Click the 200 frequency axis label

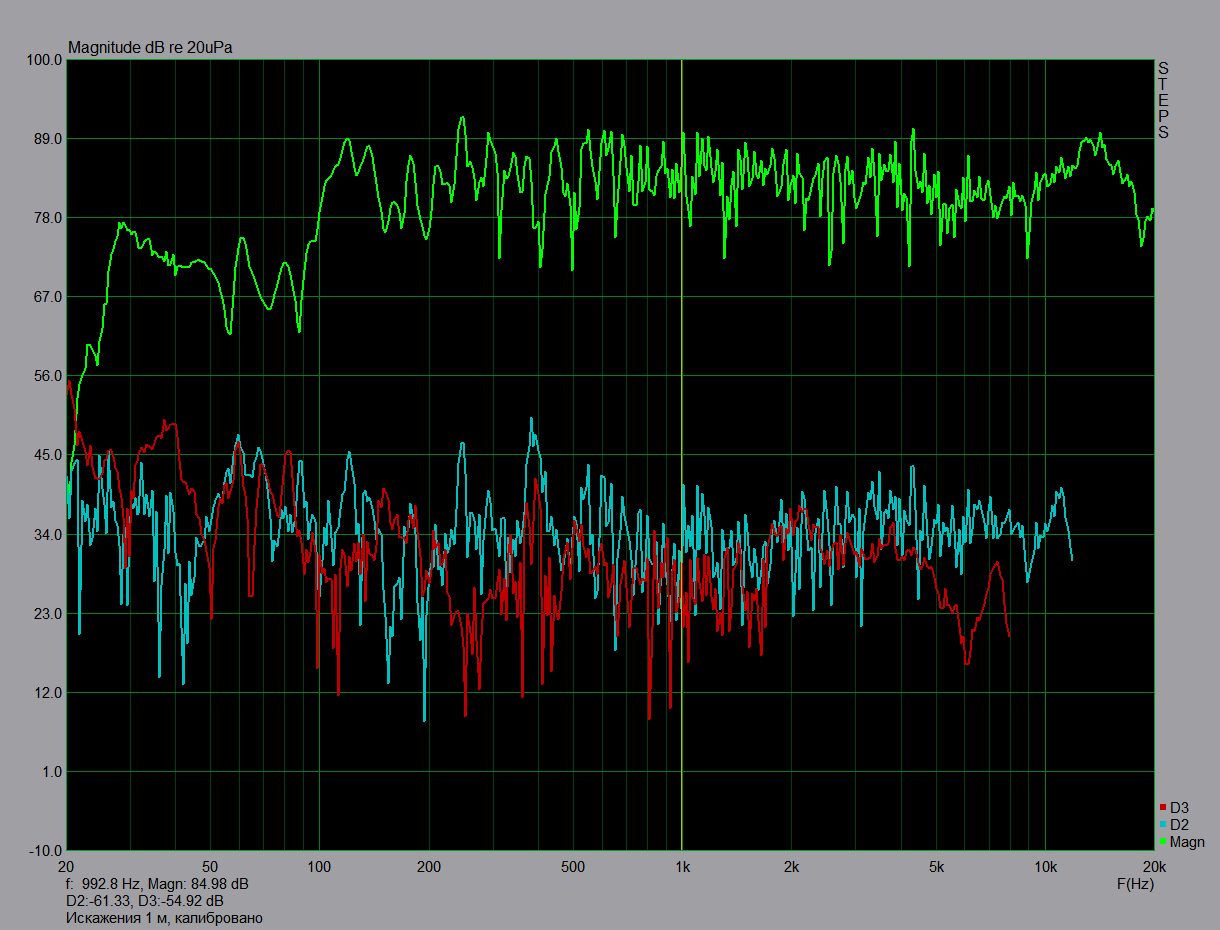point(429,866)
